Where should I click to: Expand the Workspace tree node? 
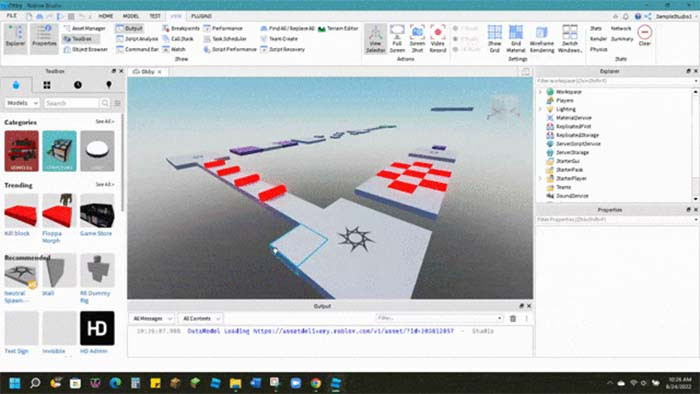pos(540,92)
